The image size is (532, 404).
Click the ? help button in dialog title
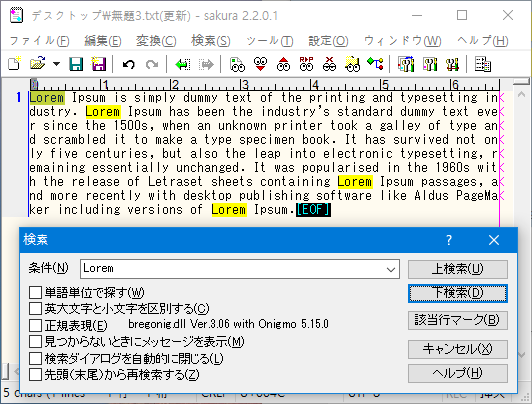[x=449, y=240]
